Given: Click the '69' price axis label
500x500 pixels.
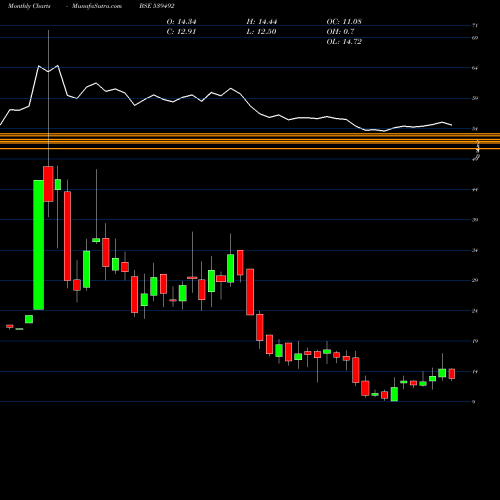Looking at the screenshot, I should [x=475, y=38].
